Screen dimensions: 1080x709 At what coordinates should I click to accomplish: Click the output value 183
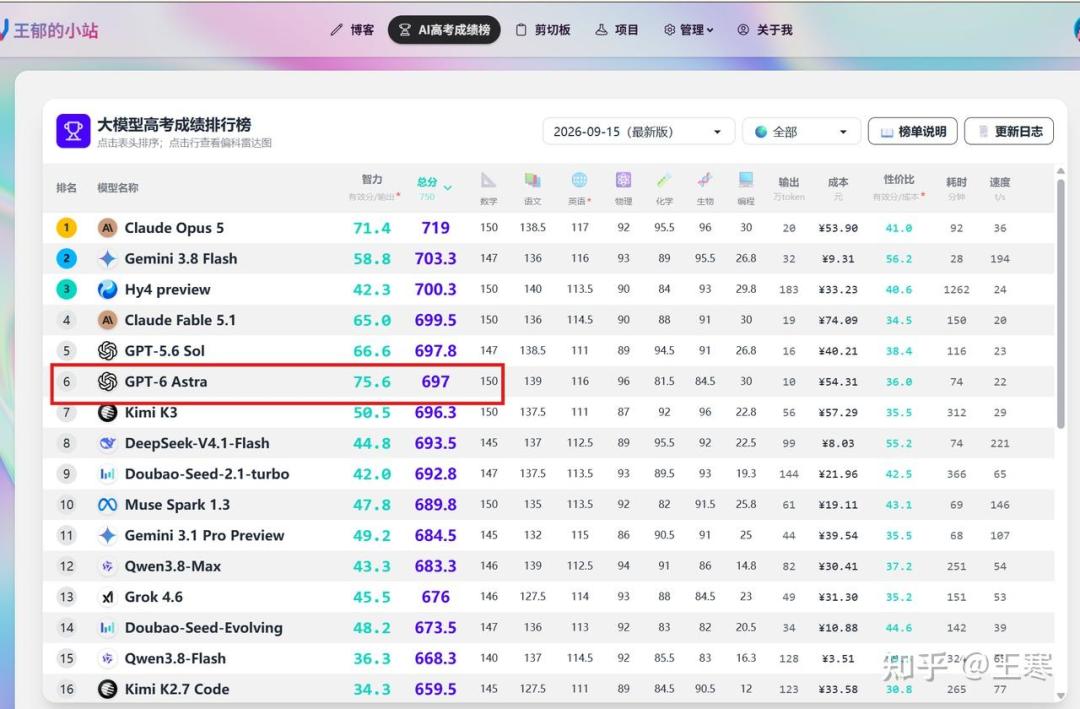pos(789,290)
